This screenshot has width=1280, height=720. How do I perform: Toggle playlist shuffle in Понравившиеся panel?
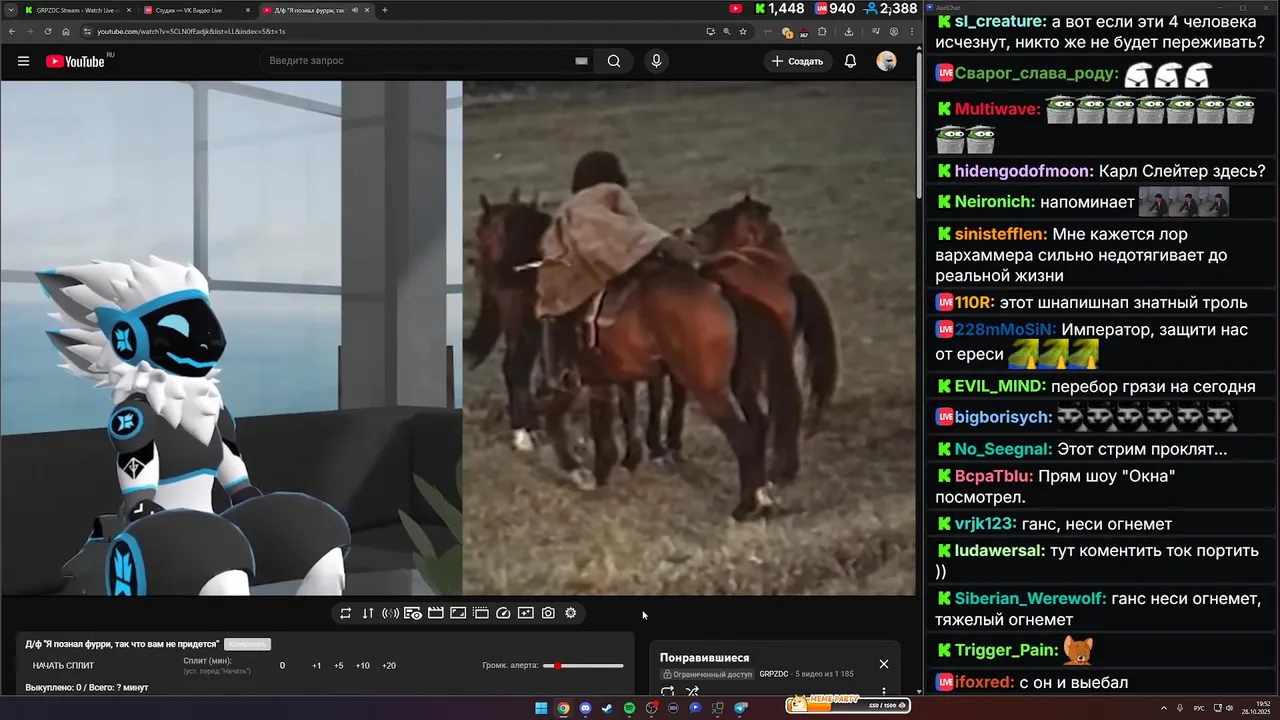(692, 691)
